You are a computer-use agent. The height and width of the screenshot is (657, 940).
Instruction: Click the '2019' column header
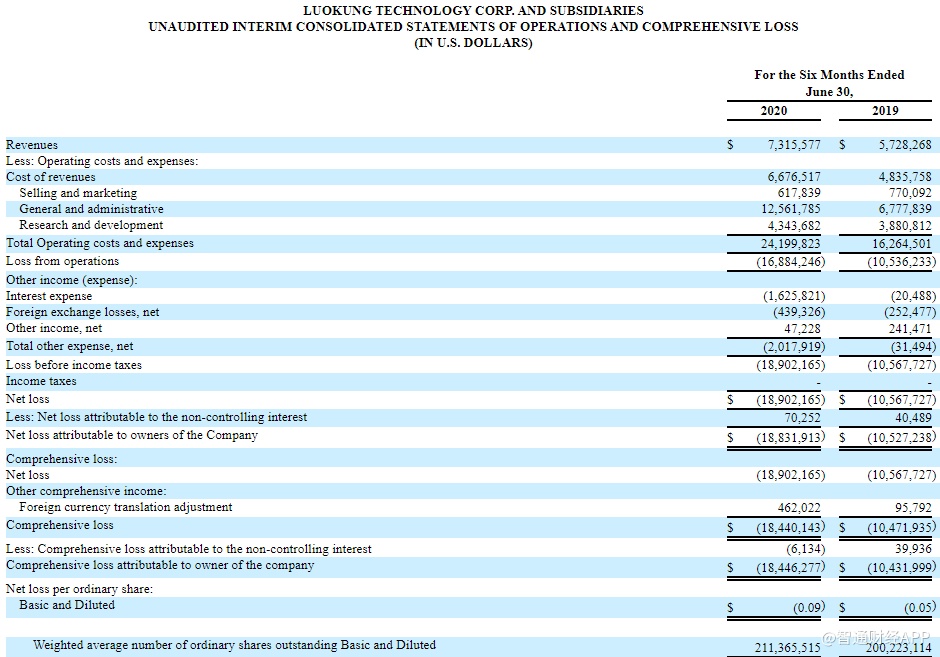885,111
